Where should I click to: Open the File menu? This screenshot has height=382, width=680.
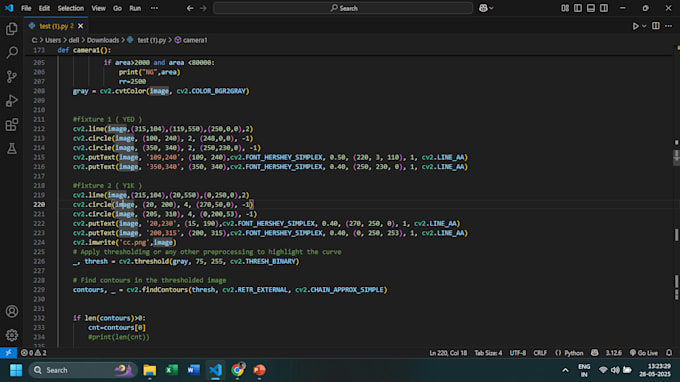[26, 8]
